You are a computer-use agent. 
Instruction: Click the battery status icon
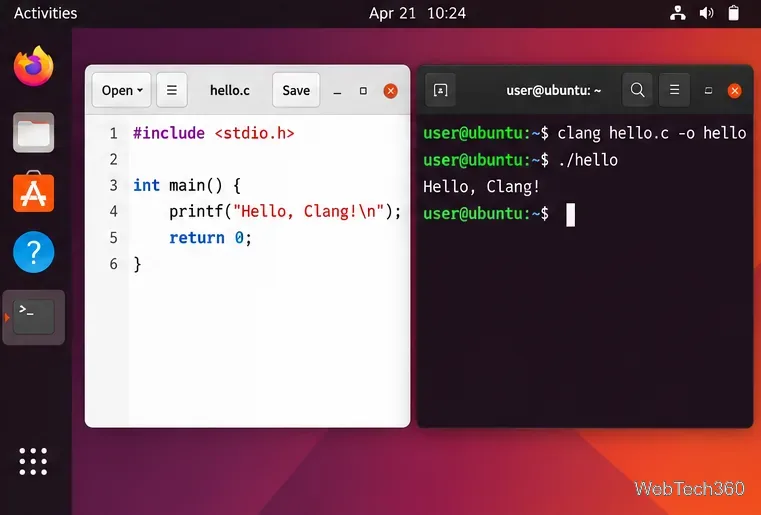[733, 13]
